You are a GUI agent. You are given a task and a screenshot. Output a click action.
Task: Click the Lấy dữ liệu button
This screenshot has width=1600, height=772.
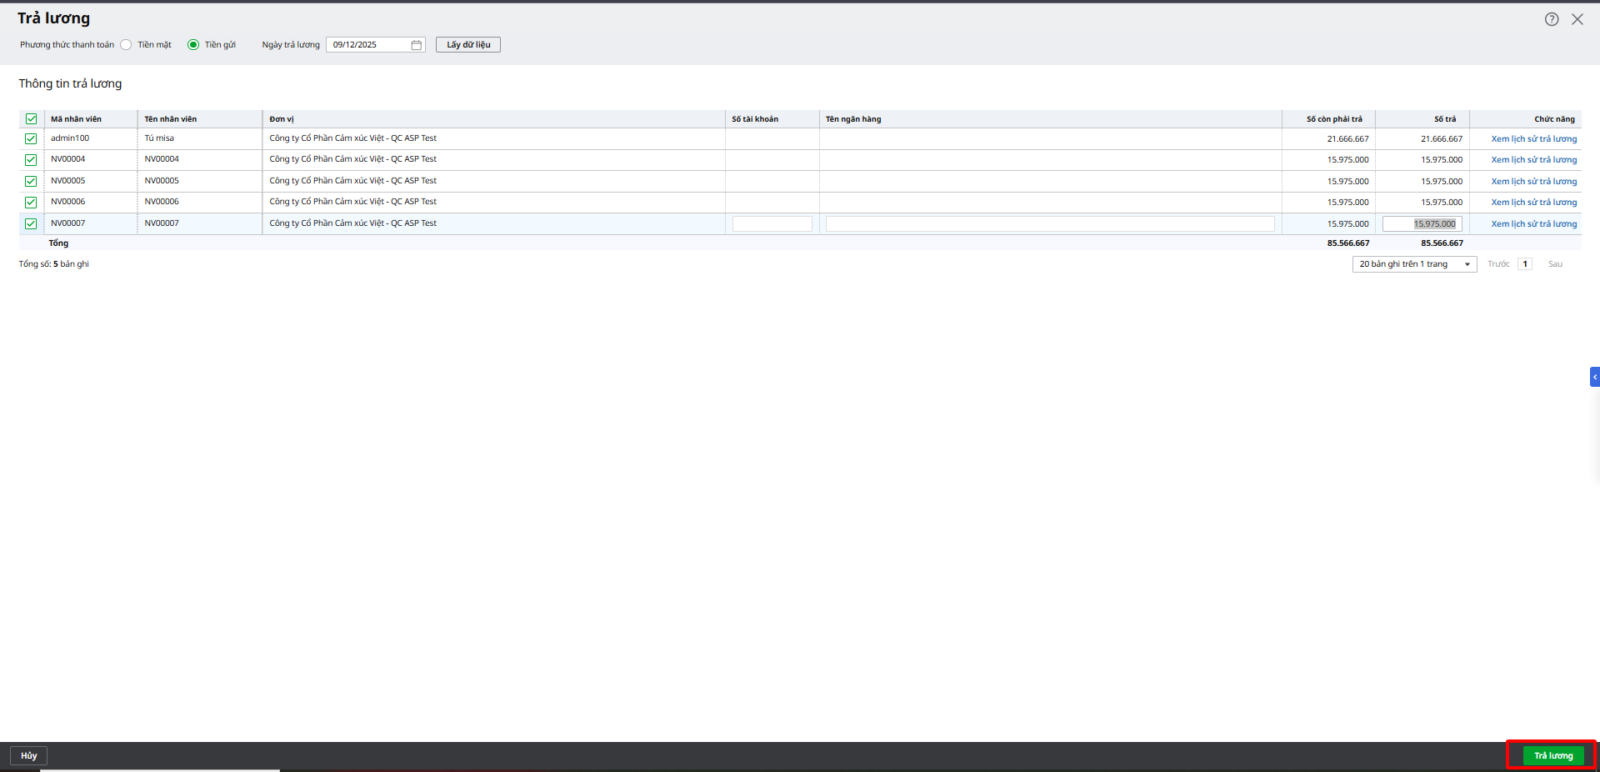(468, 45)
